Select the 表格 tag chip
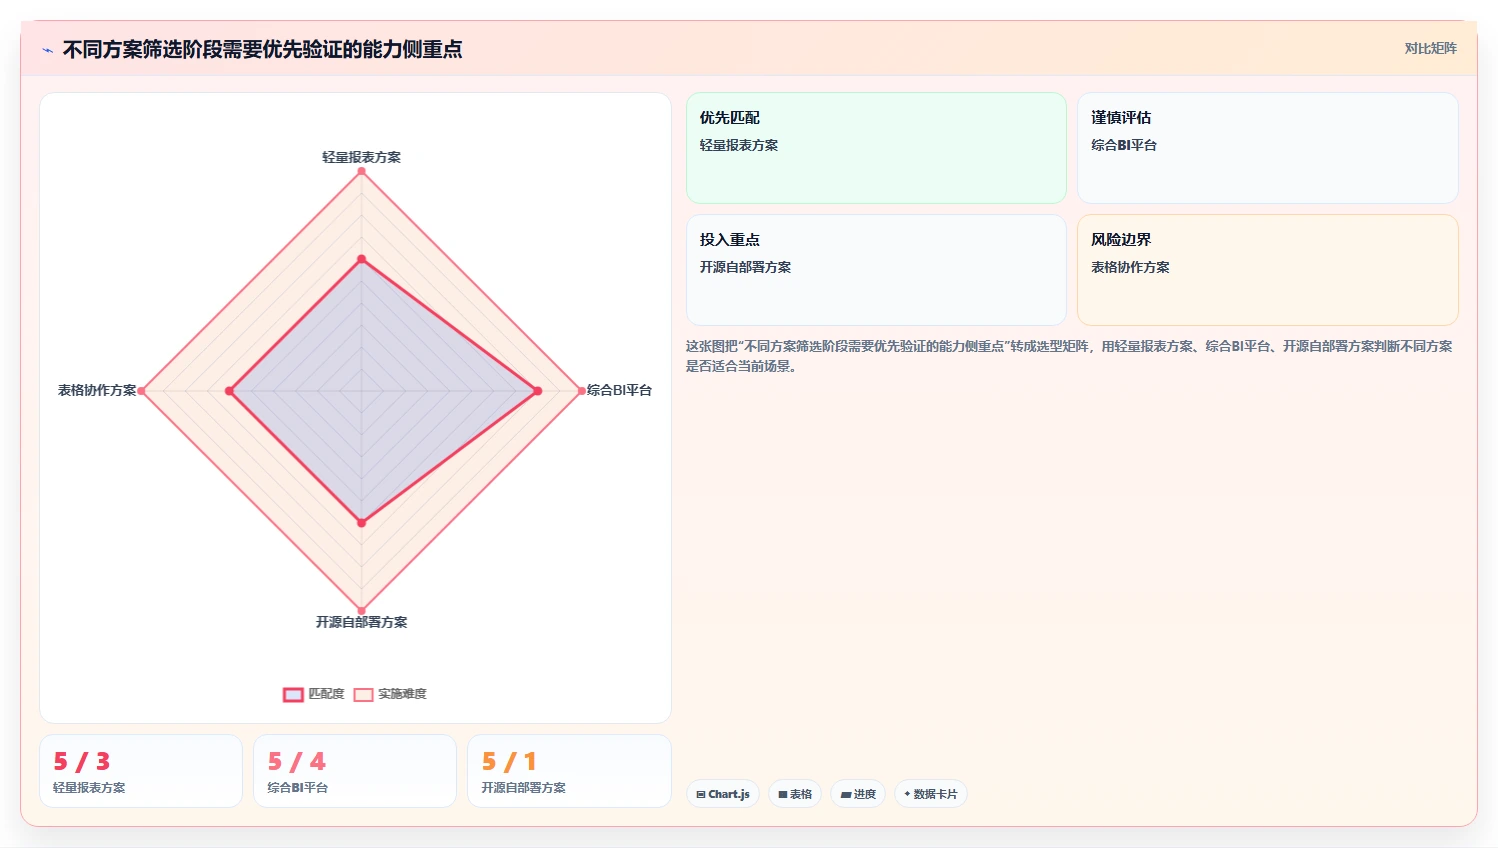Viewport: 1498px width, 848px height. (x=795, y=794)
